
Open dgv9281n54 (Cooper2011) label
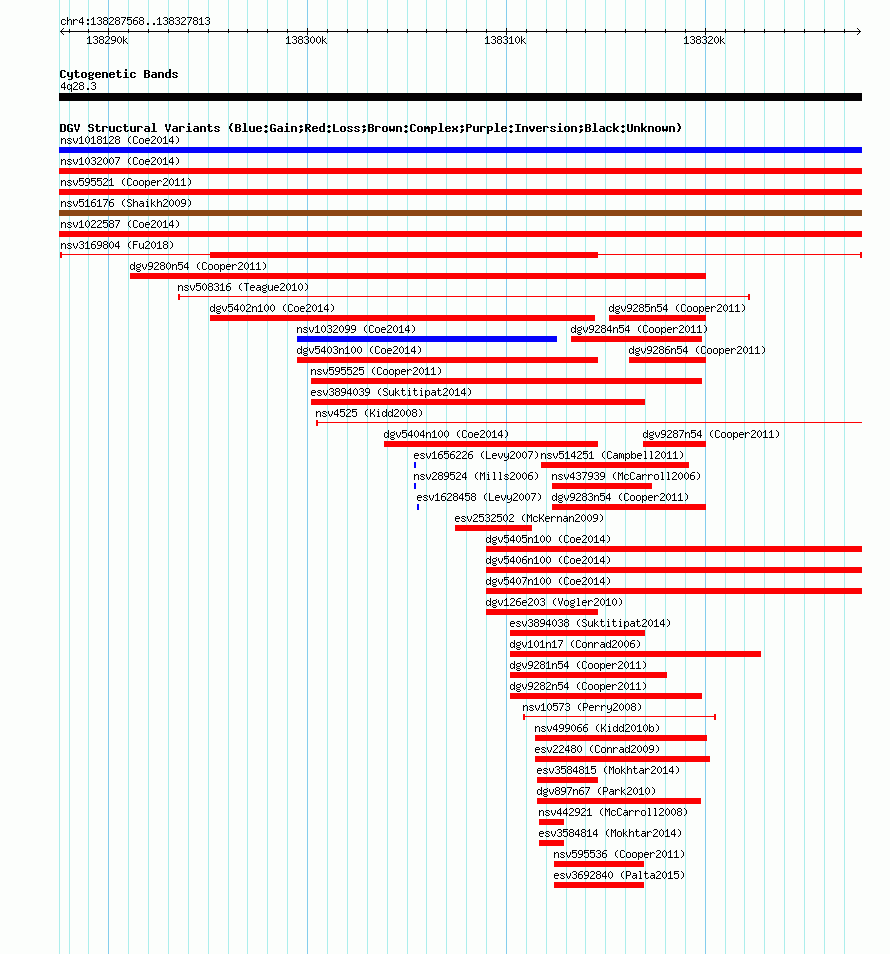click(x=579, y=665)
